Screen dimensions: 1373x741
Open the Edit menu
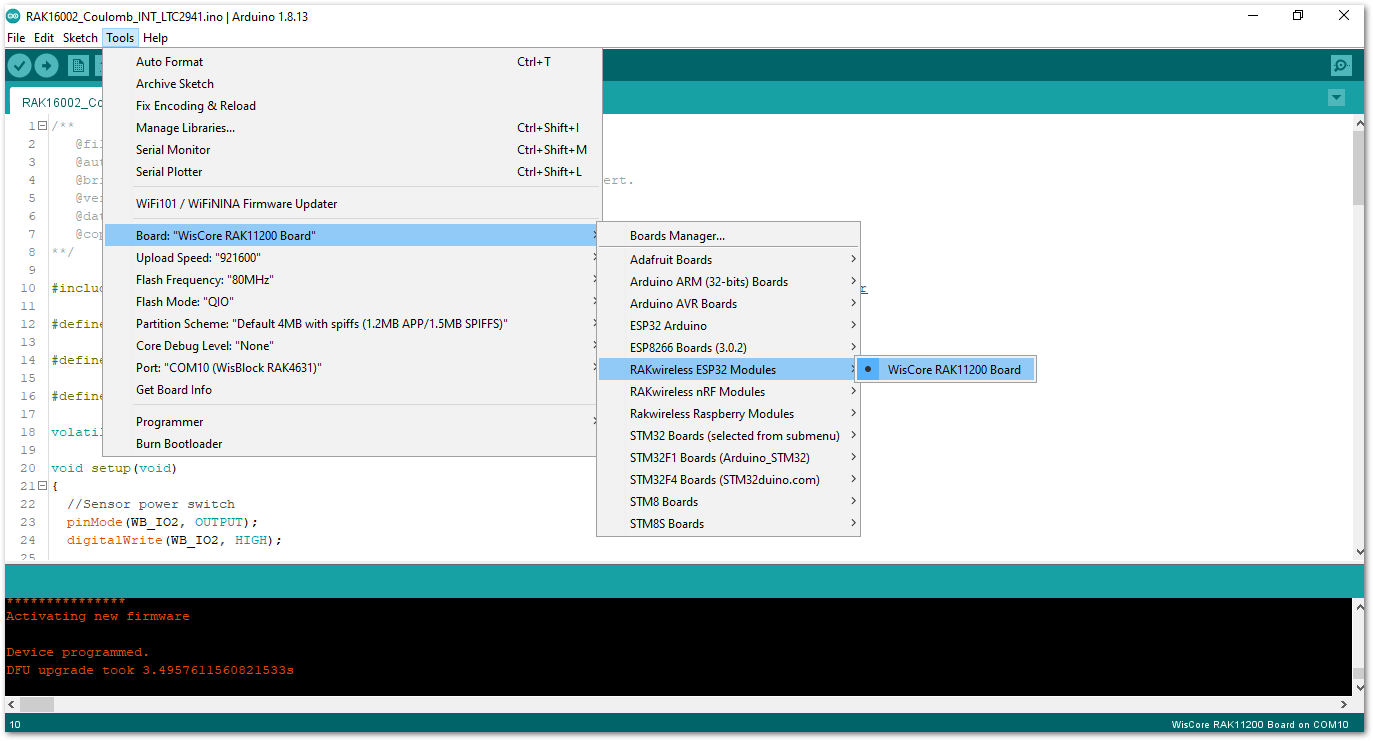pos(44,38)
